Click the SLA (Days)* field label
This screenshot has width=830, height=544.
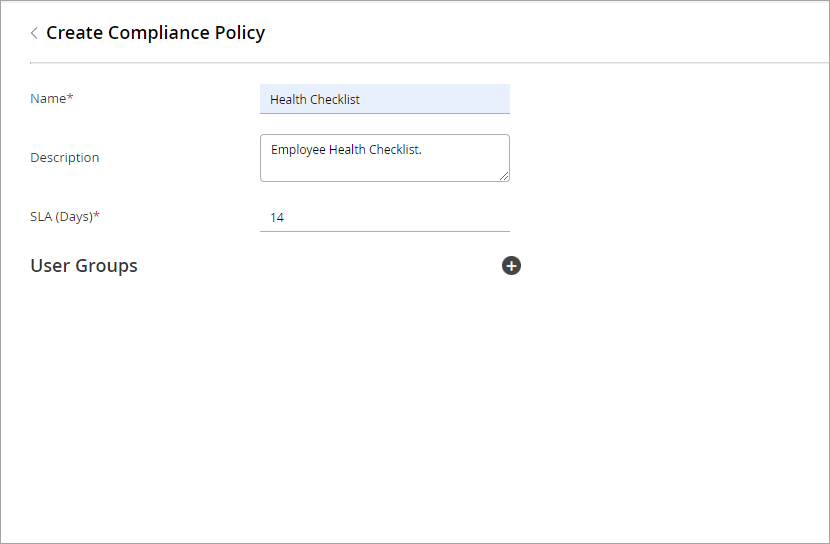click(x=65, y=216)
